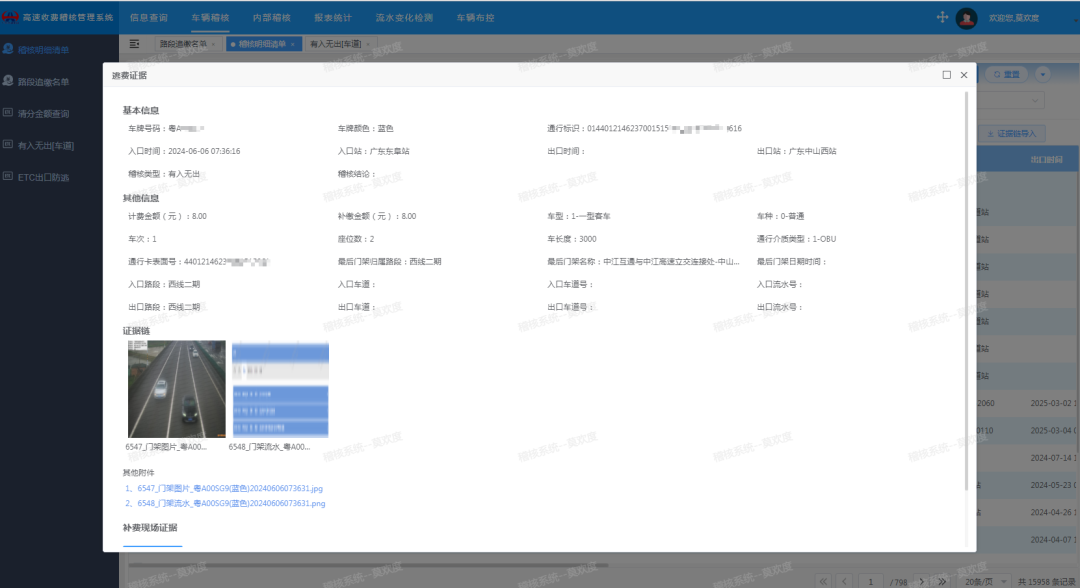Close the 有入无出[车道] tab
This screenshot has width=1080, height=588.
point(368,44)
